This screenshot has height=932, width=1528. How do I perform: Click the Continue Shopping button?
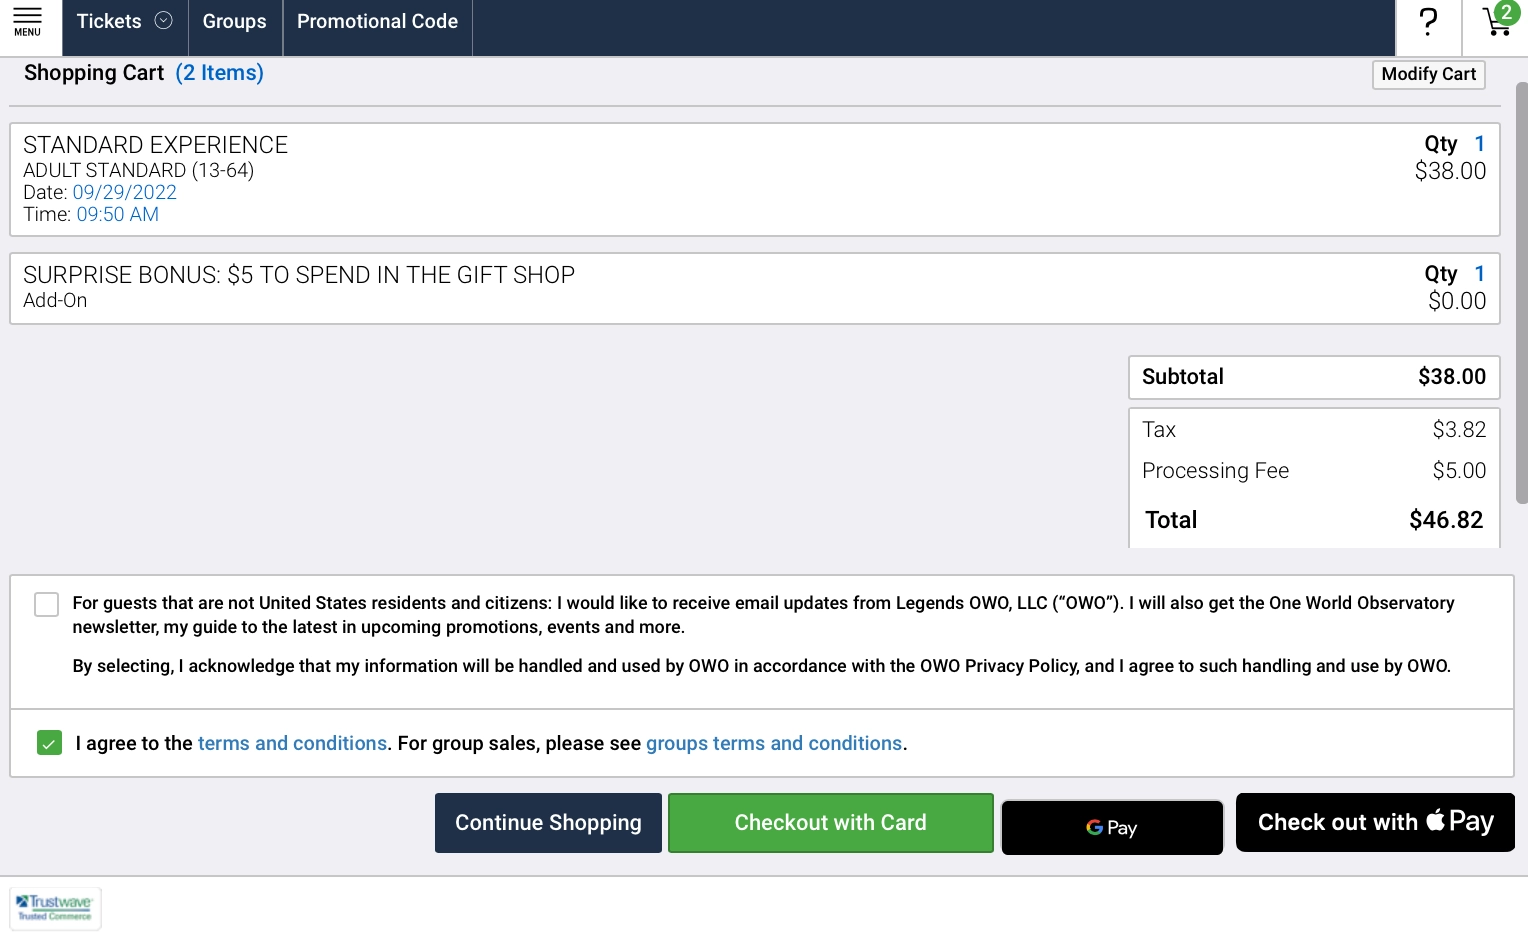click(x=548, y=823)
